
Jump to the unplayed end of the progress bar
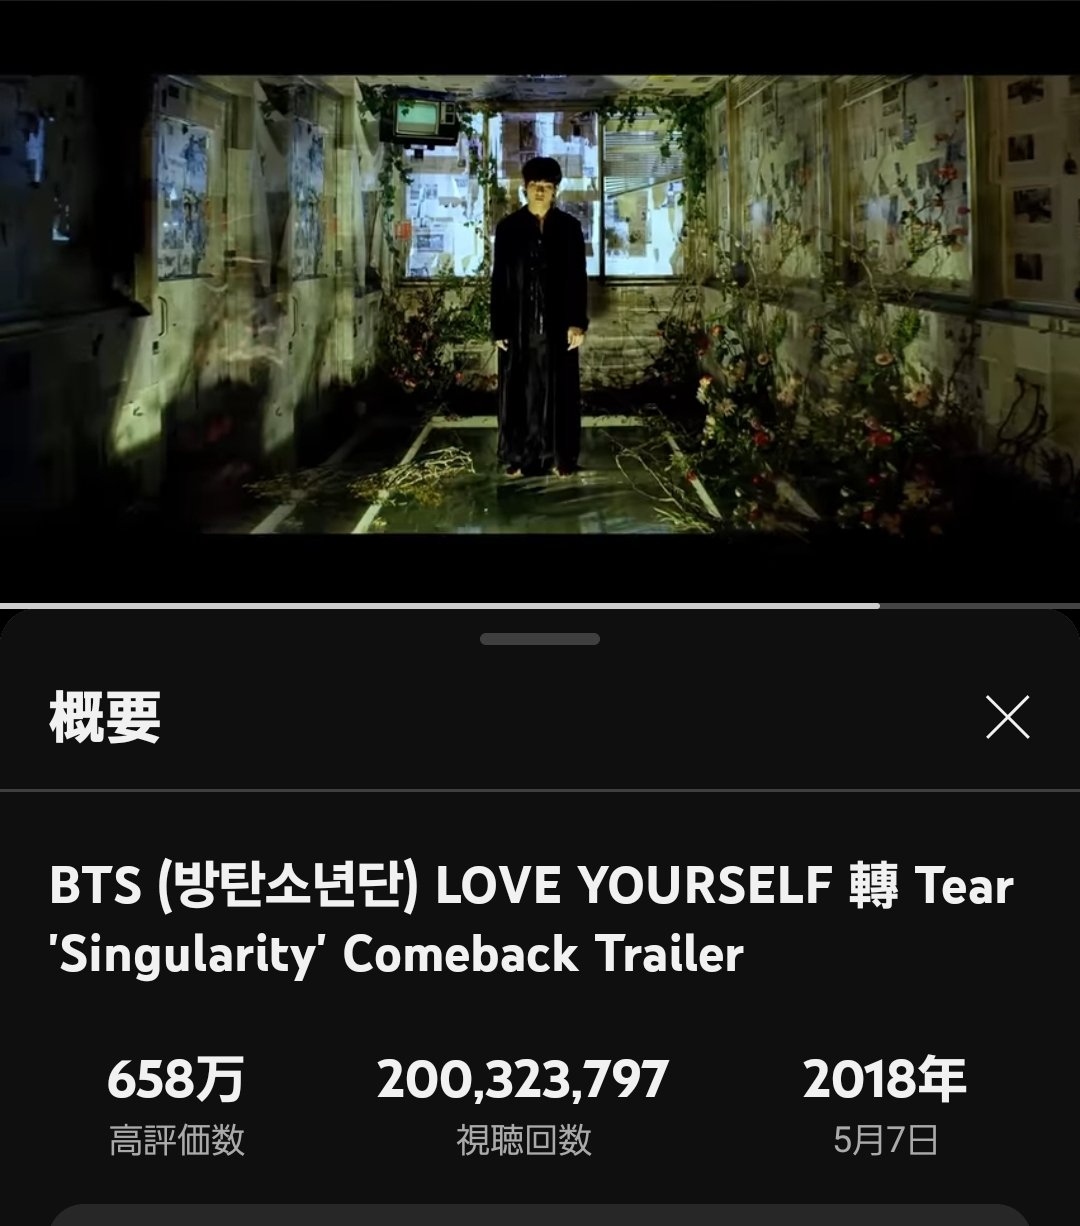pos(980,606)
